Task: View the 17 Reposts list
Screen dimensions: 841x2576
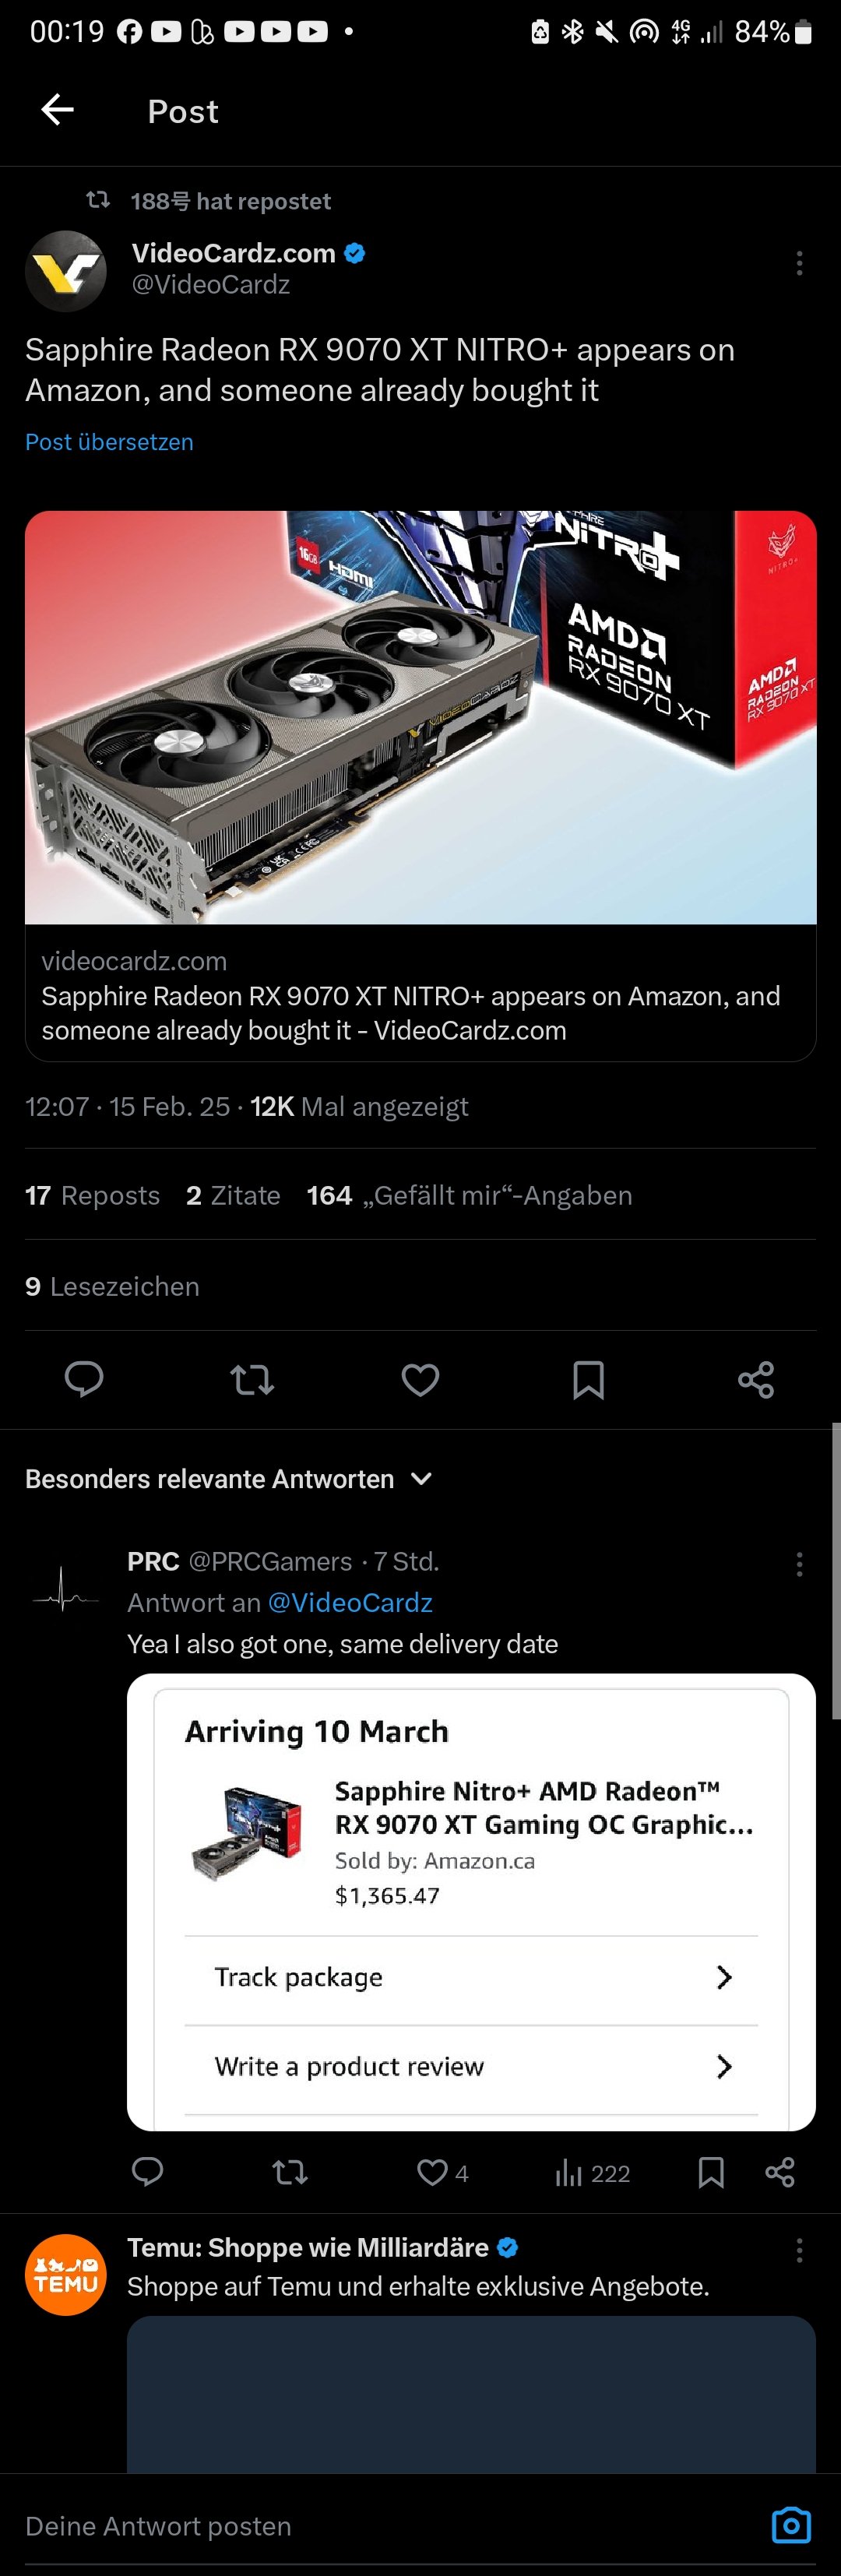Action: click(x=92, y=1195)
